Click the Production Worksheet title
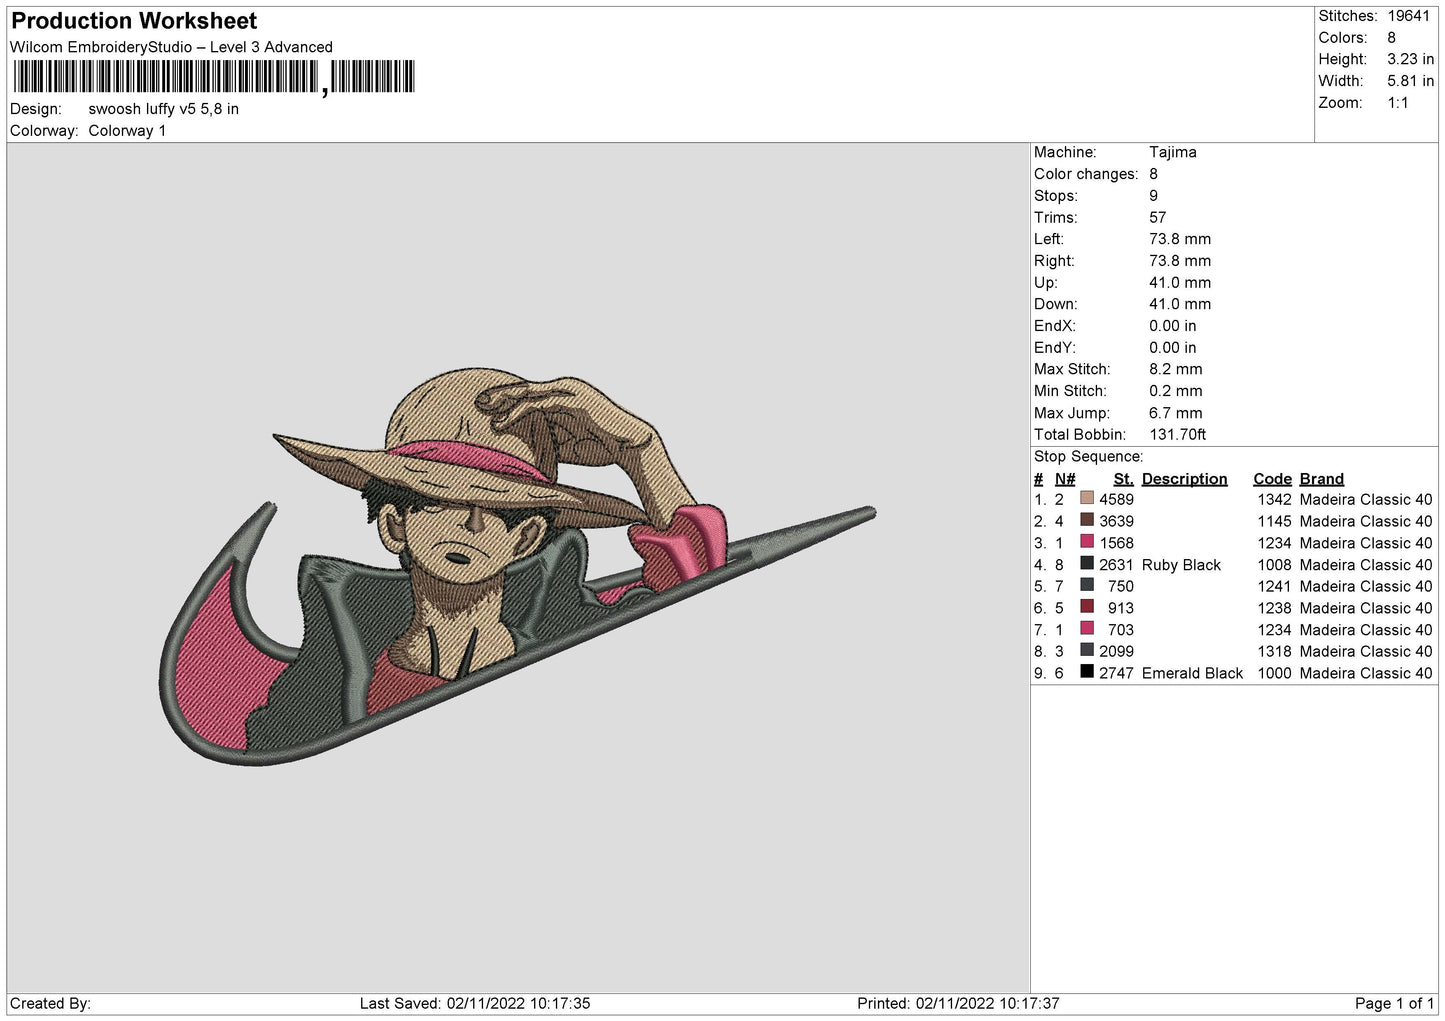This screenshot has width=1445, height=1021. coord(134,21)
